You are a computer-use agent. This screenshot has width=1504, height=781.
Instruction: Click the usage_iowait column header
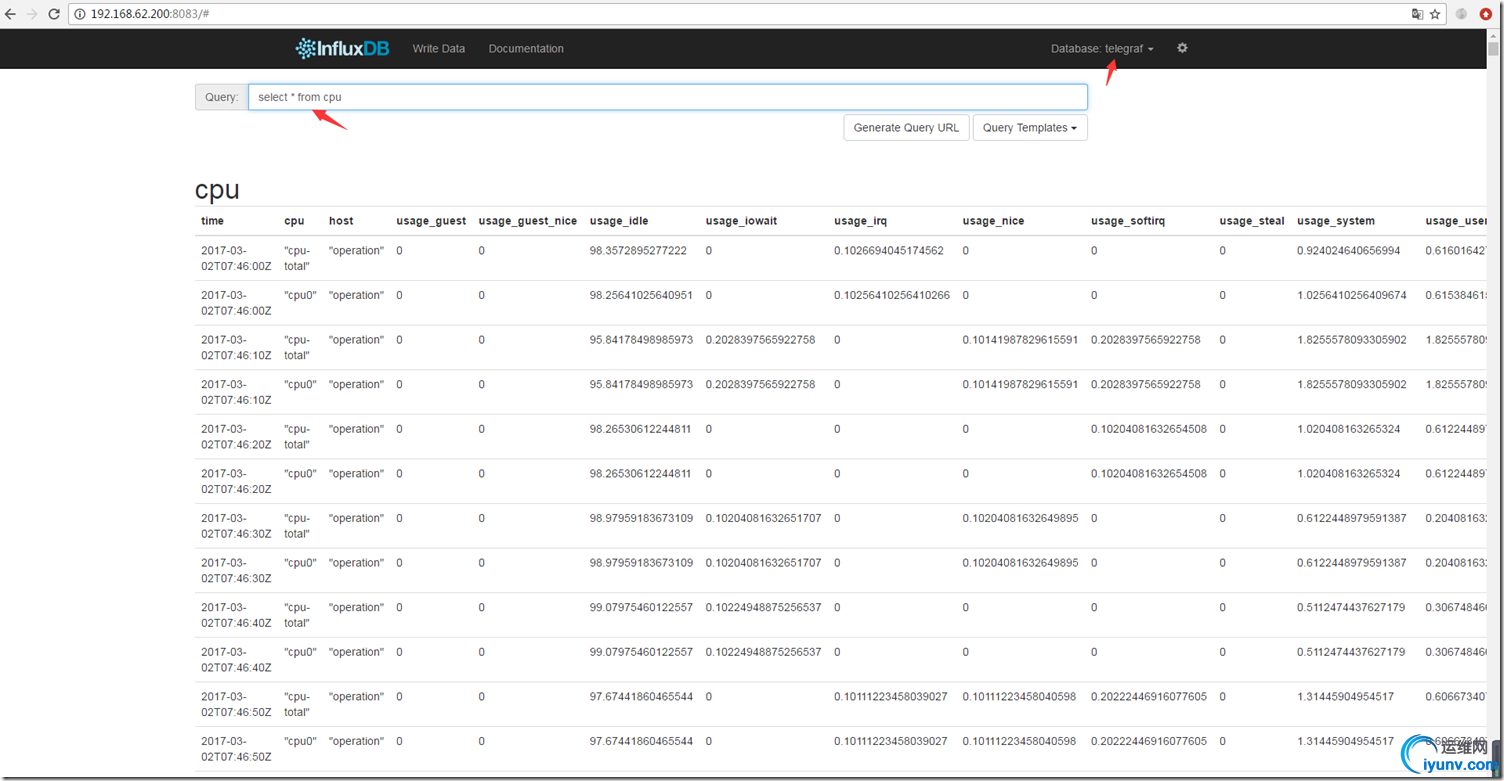point(743,221)
